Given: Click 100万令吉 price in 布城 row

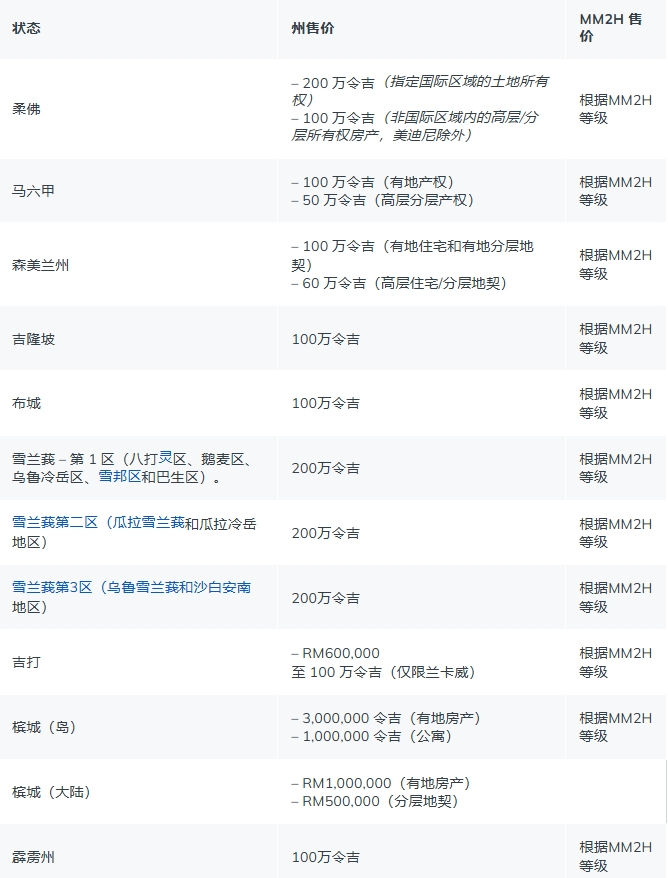Looking at the screenshot, I should [325, 403].
